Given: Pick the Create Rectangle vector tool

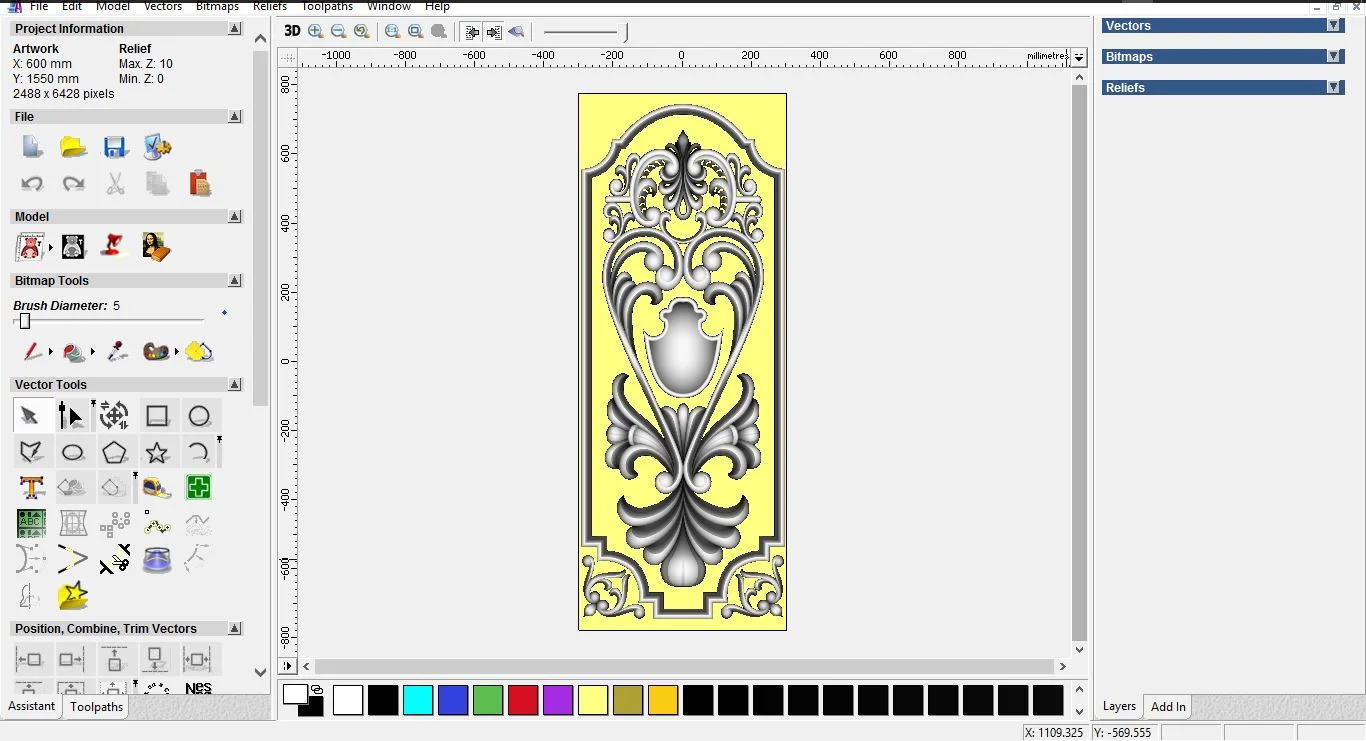Looking at the screenshot, I should pyautogui.click(x=157, y=416).
